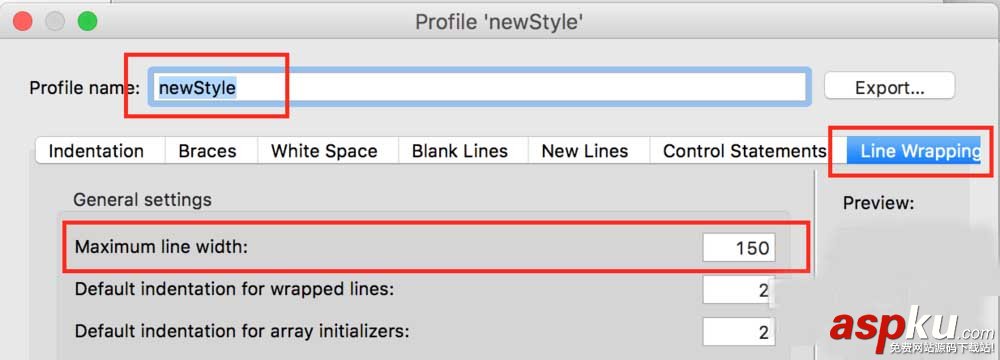Focus the wrapped lines indentation field
The height and width of the screenshot is (360, 1000).
pos(739,289)
